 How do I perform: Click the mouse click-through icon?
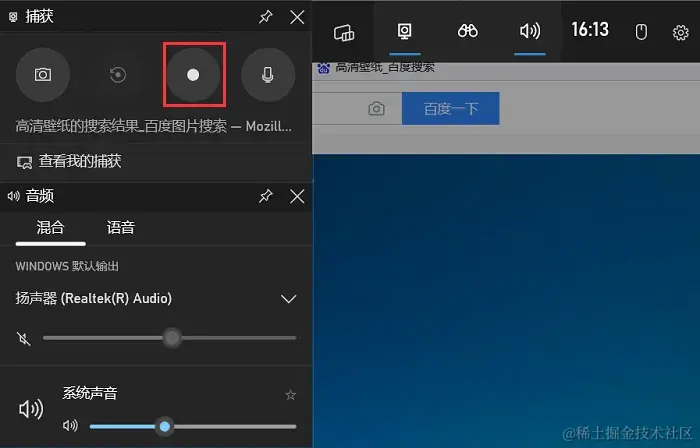coord(641,32)
